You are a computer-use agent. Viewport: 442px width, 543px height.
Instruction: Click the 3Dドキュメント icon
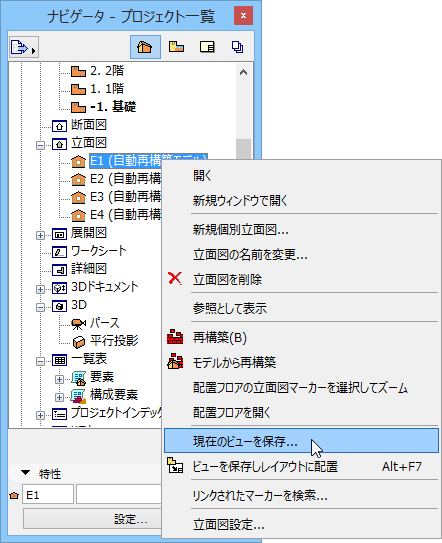coord(59,288)
